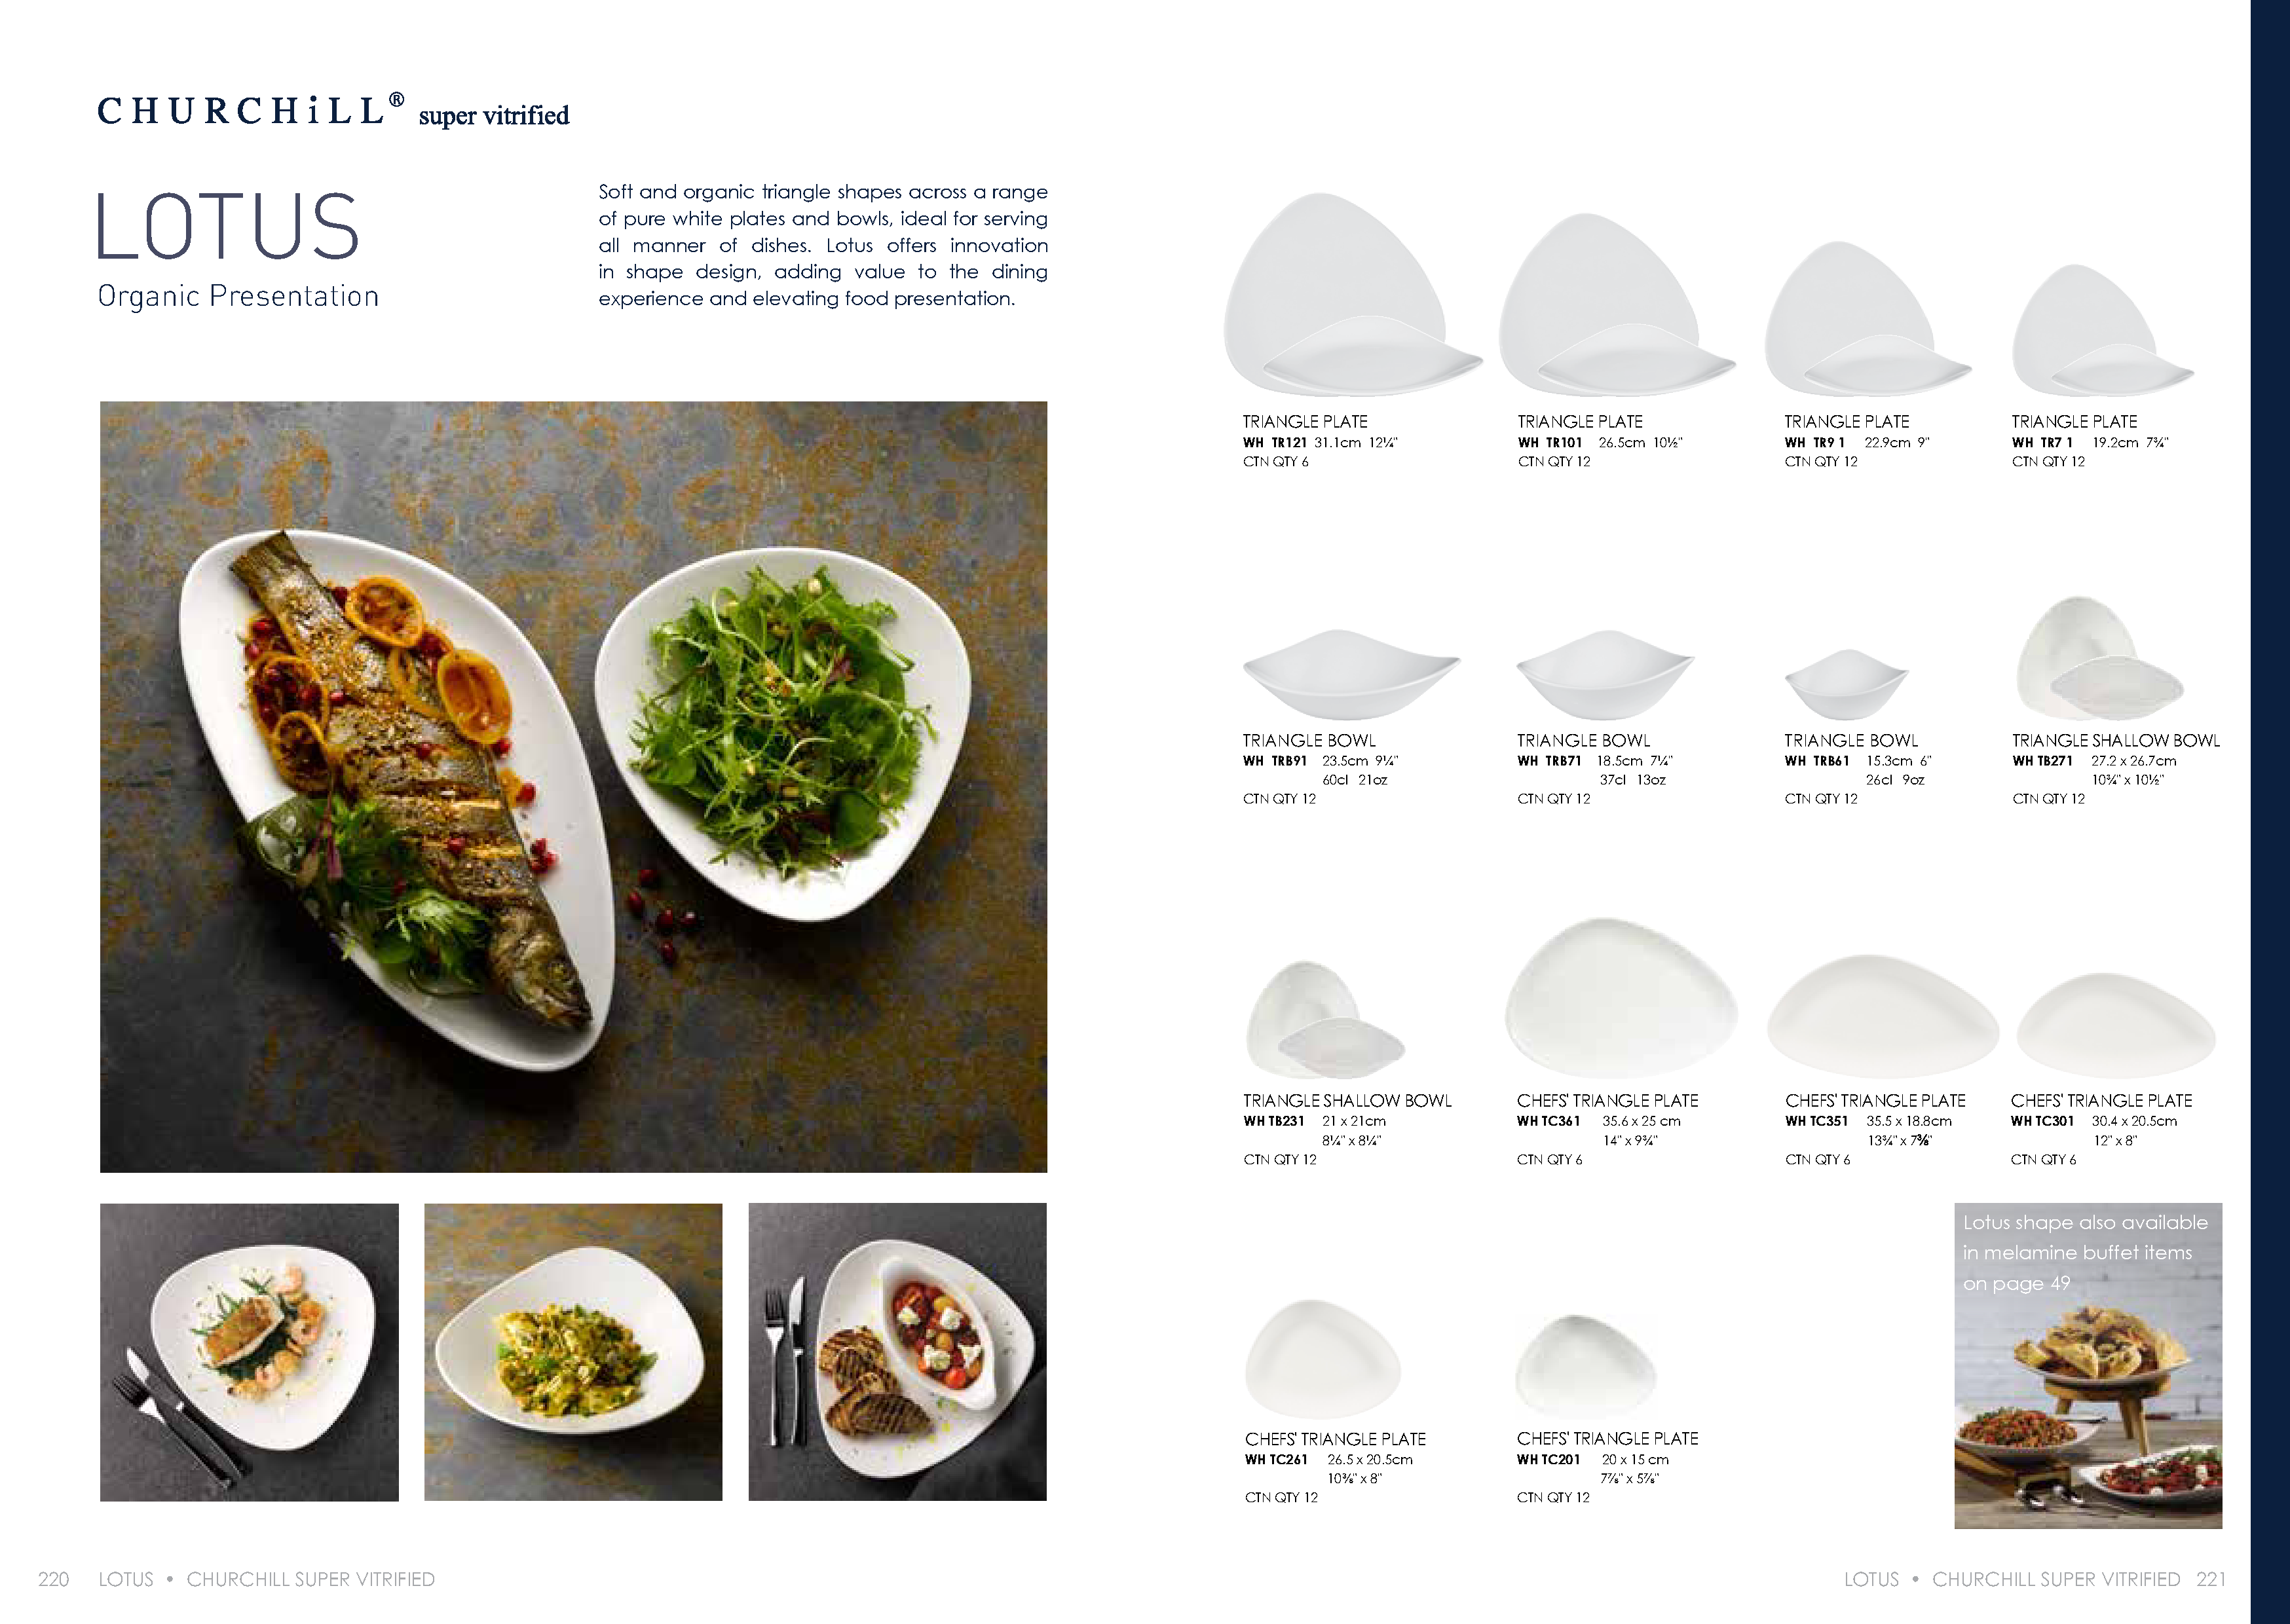Click the WH TB271 triangle shallow bowl image
Image resolution: width=2290 pixels, height=1624 pixels.
coord(2099,658)
